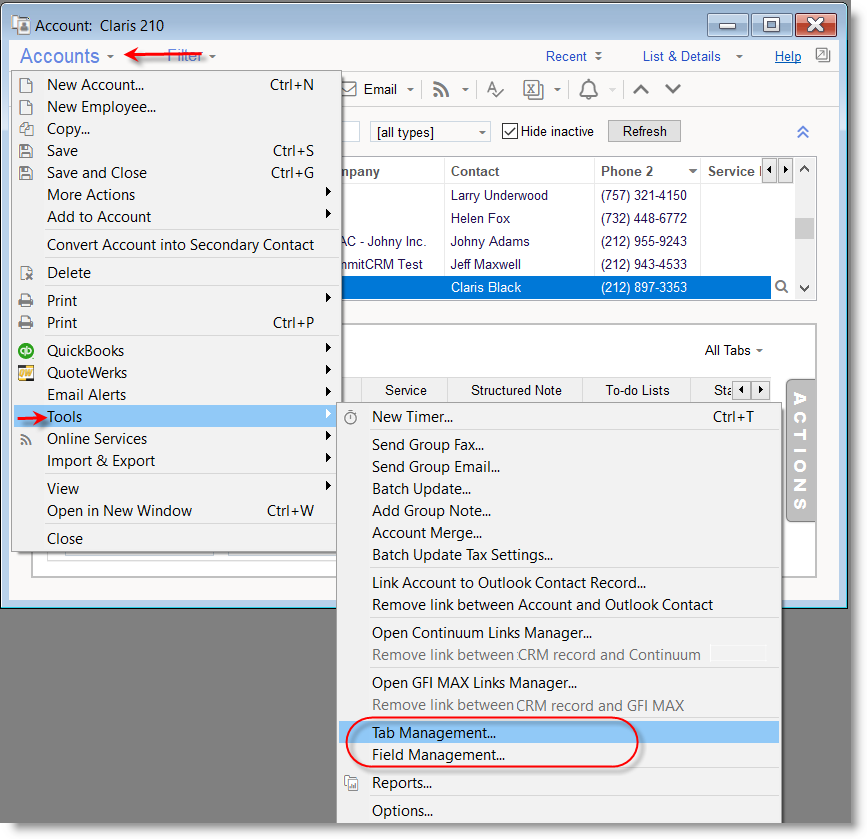Select Tab Management in Tools submenu
This screenshot has width=867, height=839.
434,733
